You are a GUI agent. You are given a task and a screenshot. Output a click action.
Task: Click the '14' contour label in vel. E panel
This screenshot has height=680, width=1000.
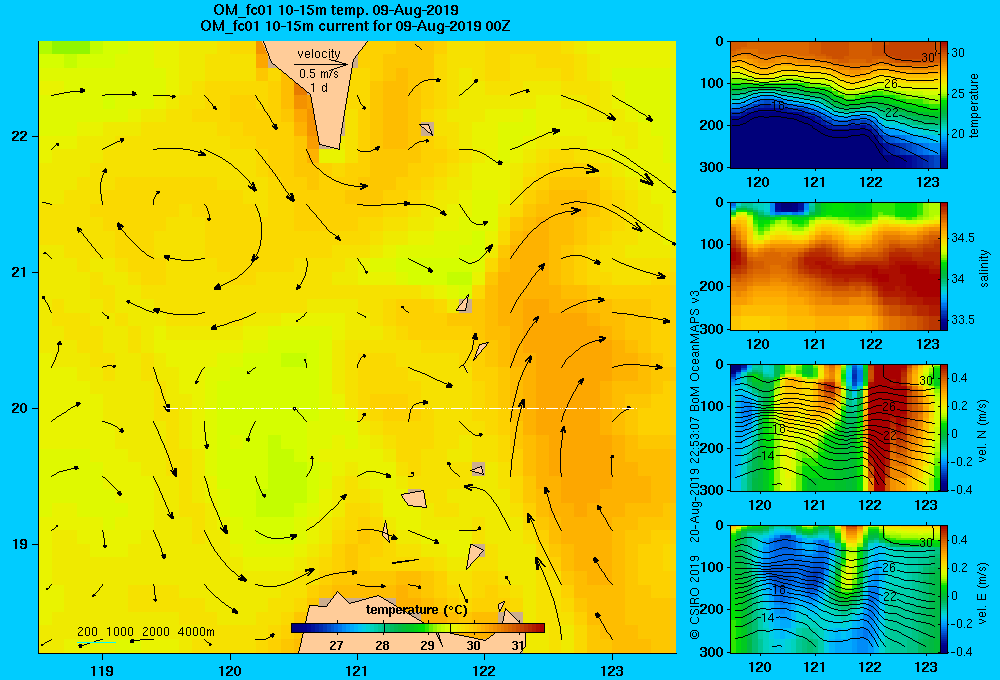768,617
